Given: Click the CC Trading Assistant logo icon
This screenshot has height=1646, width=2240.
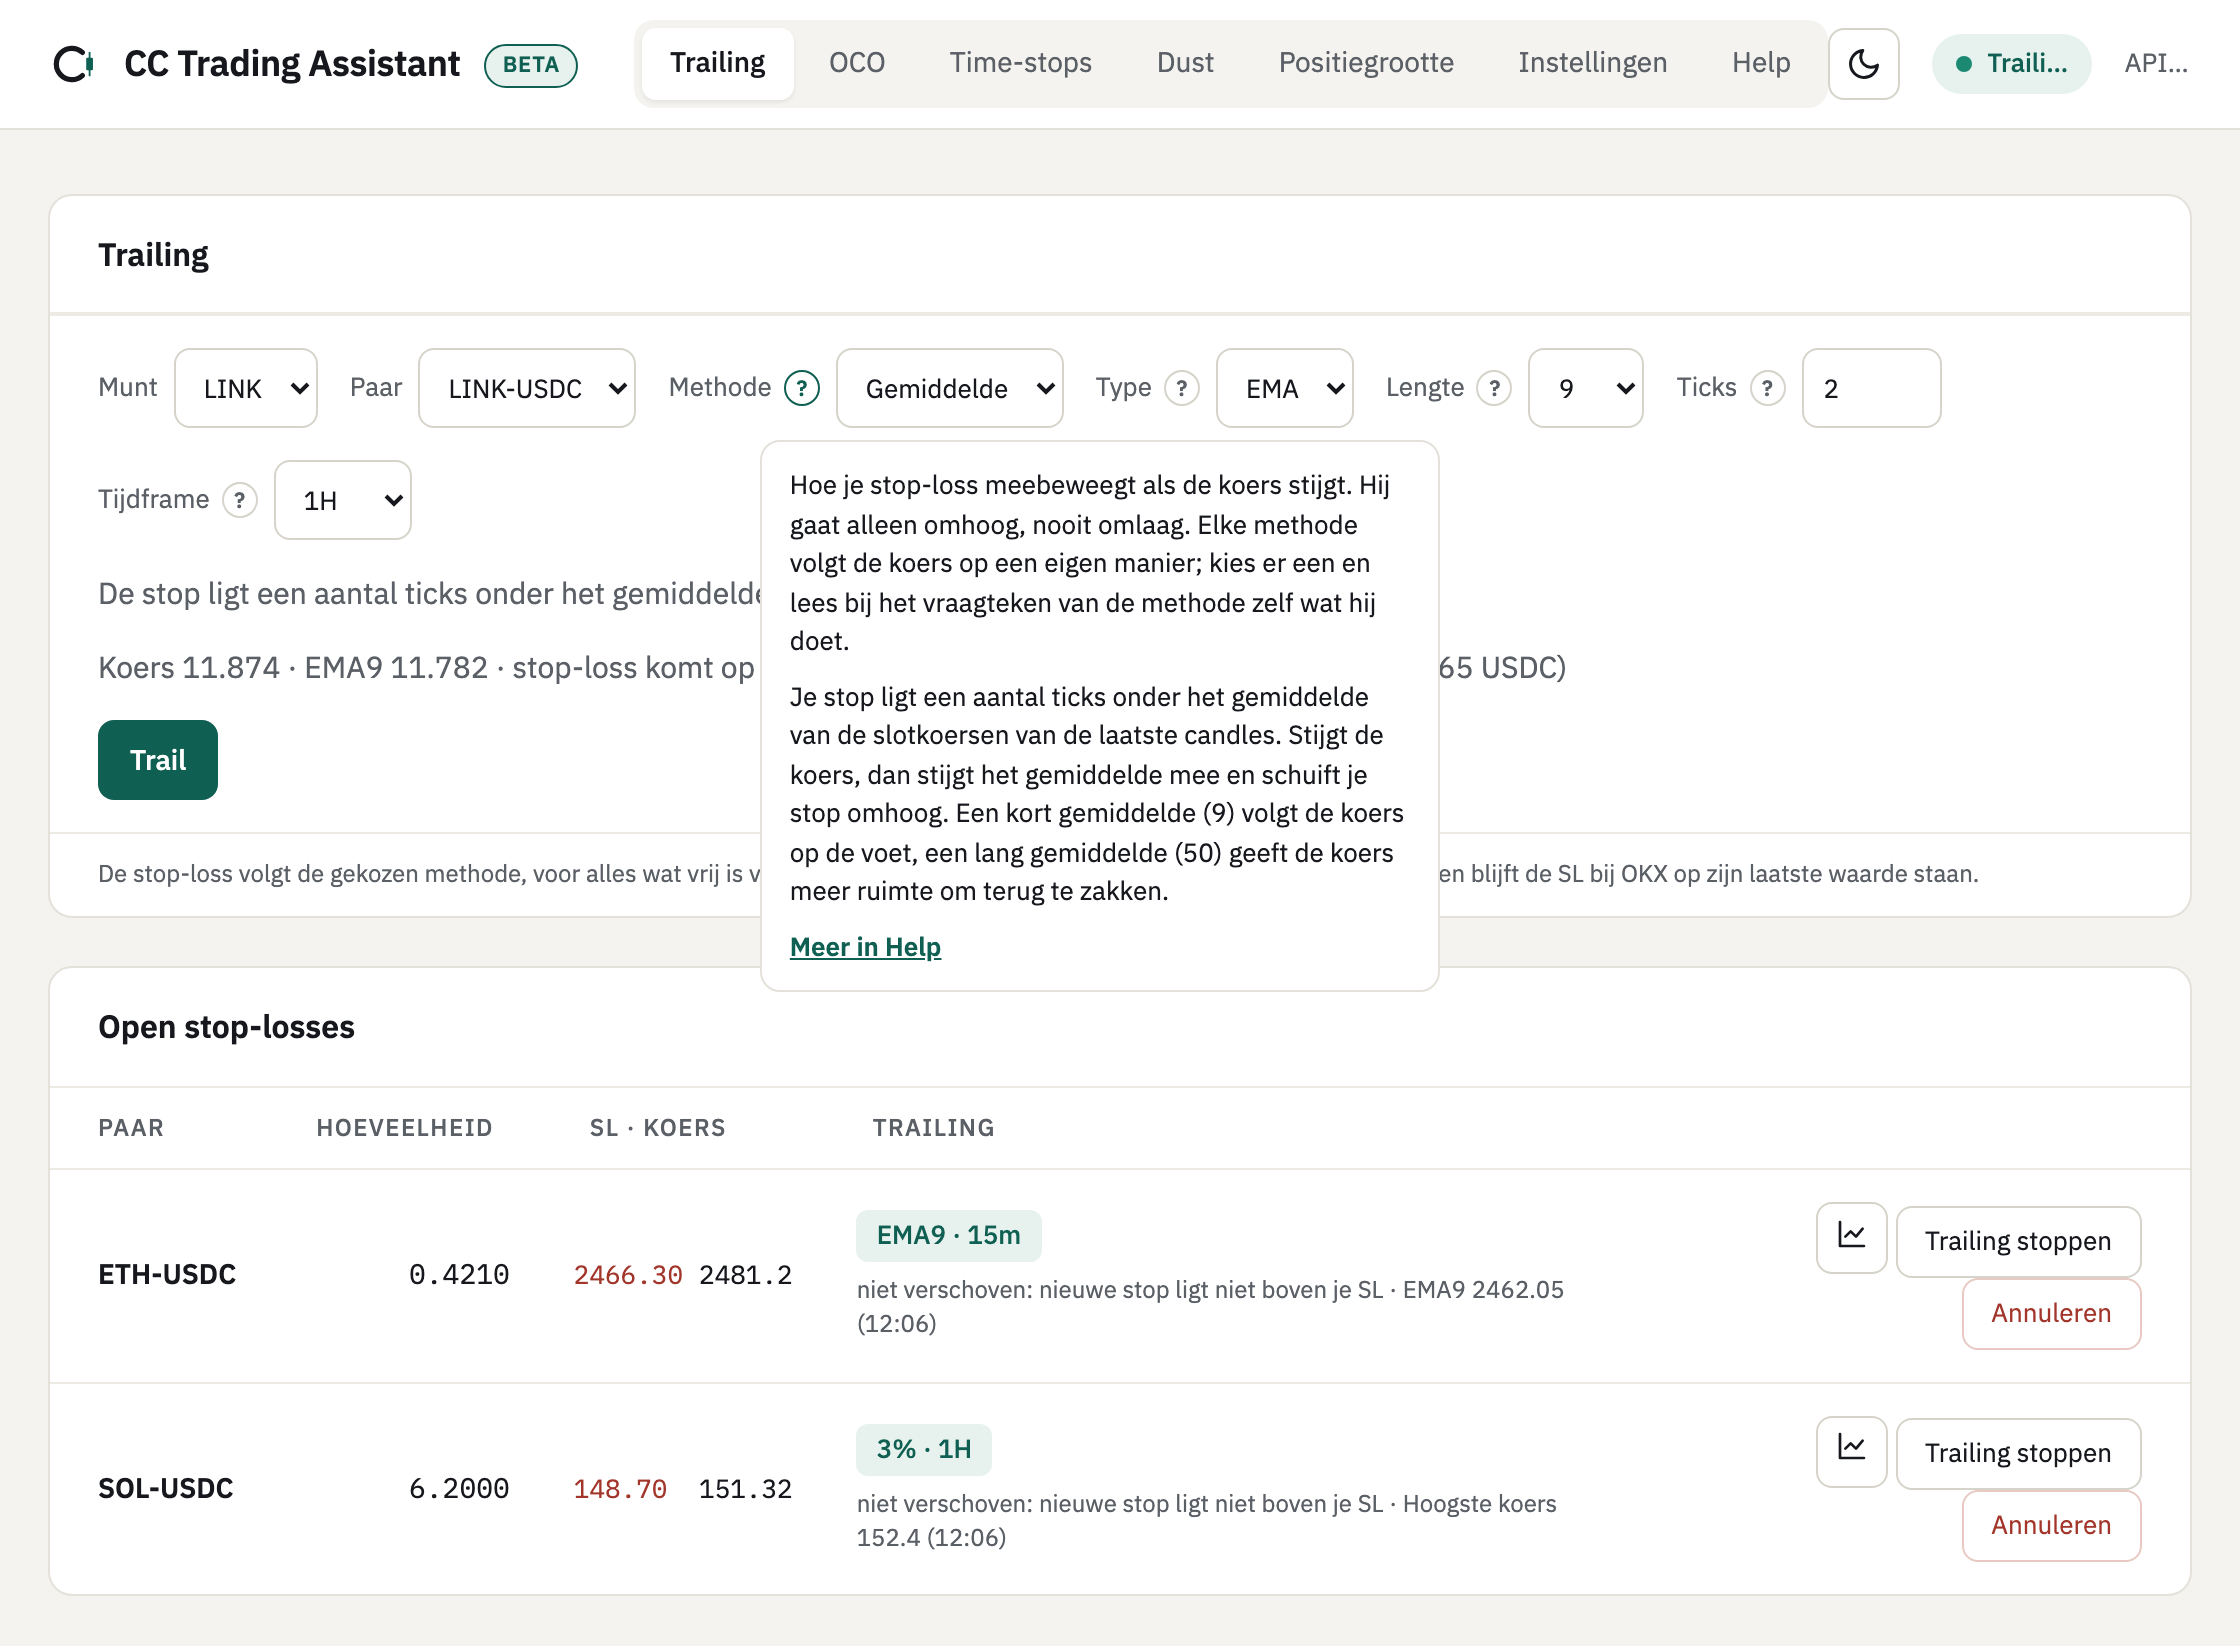Looking at the screenshot, I should [x=74, y=64].
